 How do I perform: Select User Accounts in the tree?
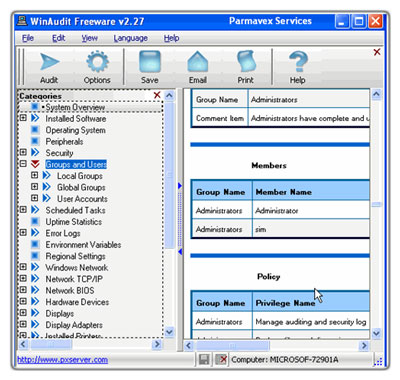(82, 199)
